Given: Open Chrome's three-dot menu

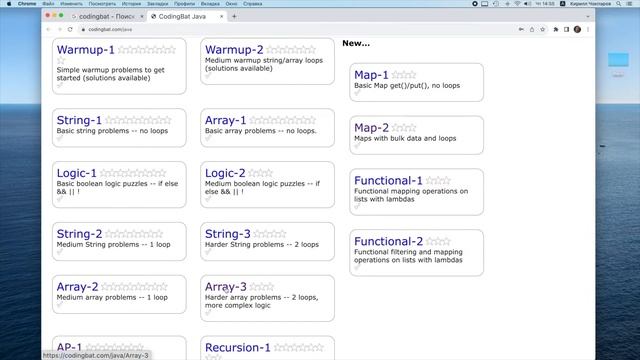Looking at the screenshot, I should (588, 29).
